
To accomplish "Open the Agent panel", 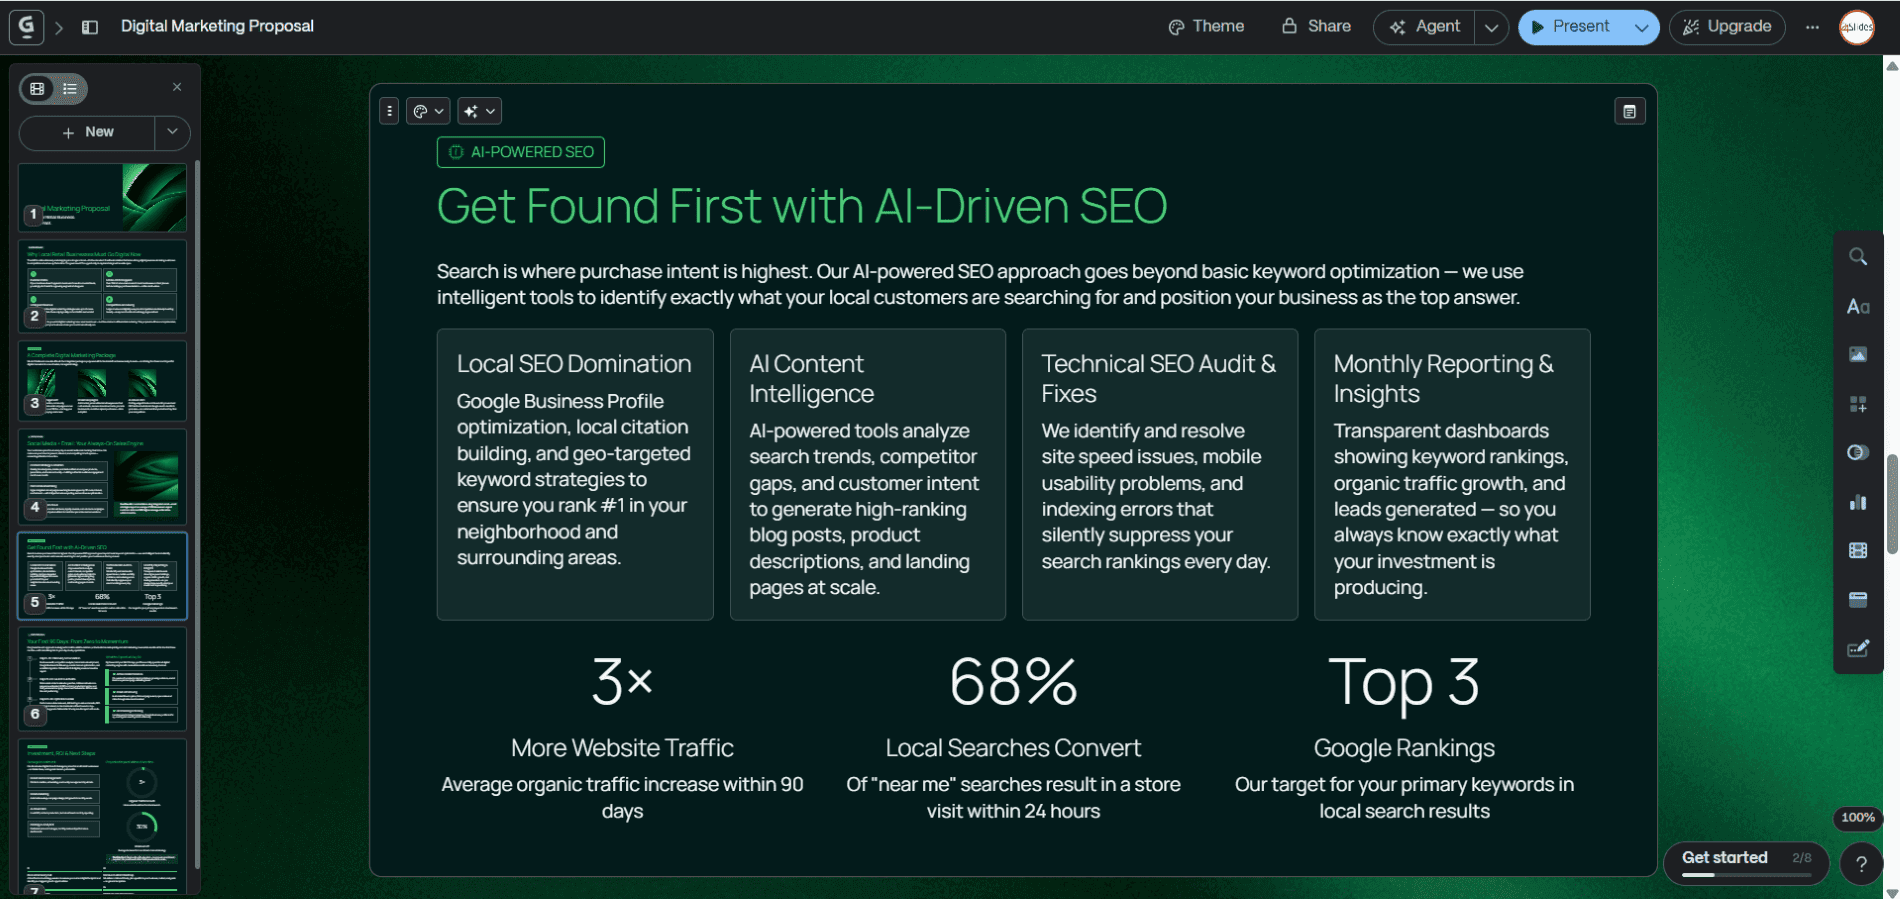I will point(1425,27).
